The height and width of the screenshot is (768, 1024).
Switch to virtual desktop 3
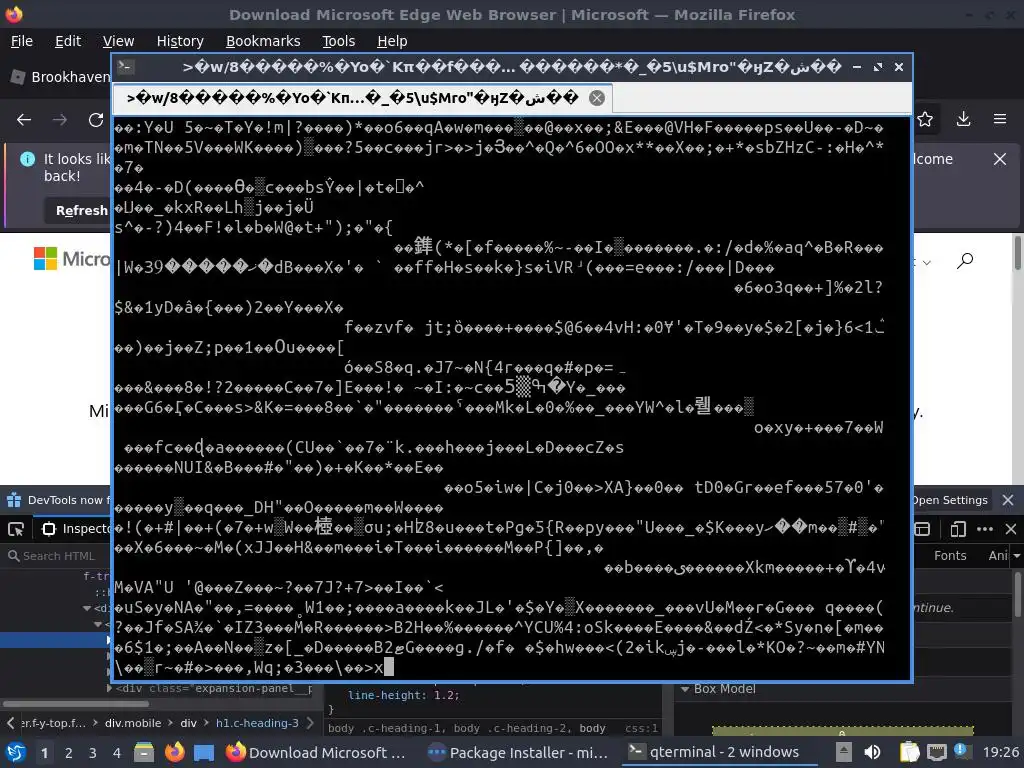(93, 753)
